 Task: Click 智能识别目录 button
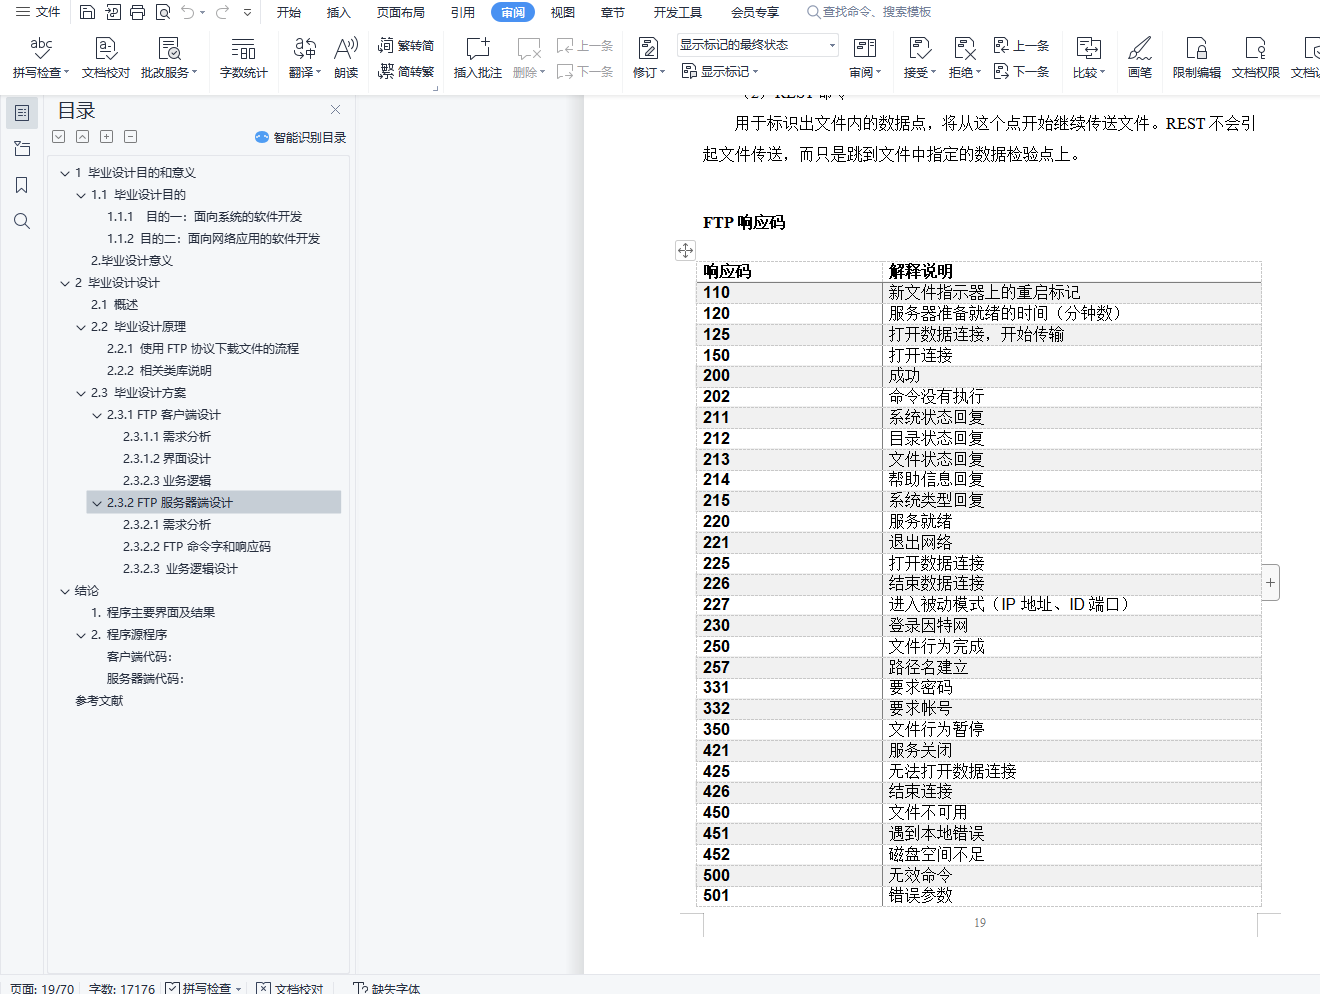(x=300, y=137)
